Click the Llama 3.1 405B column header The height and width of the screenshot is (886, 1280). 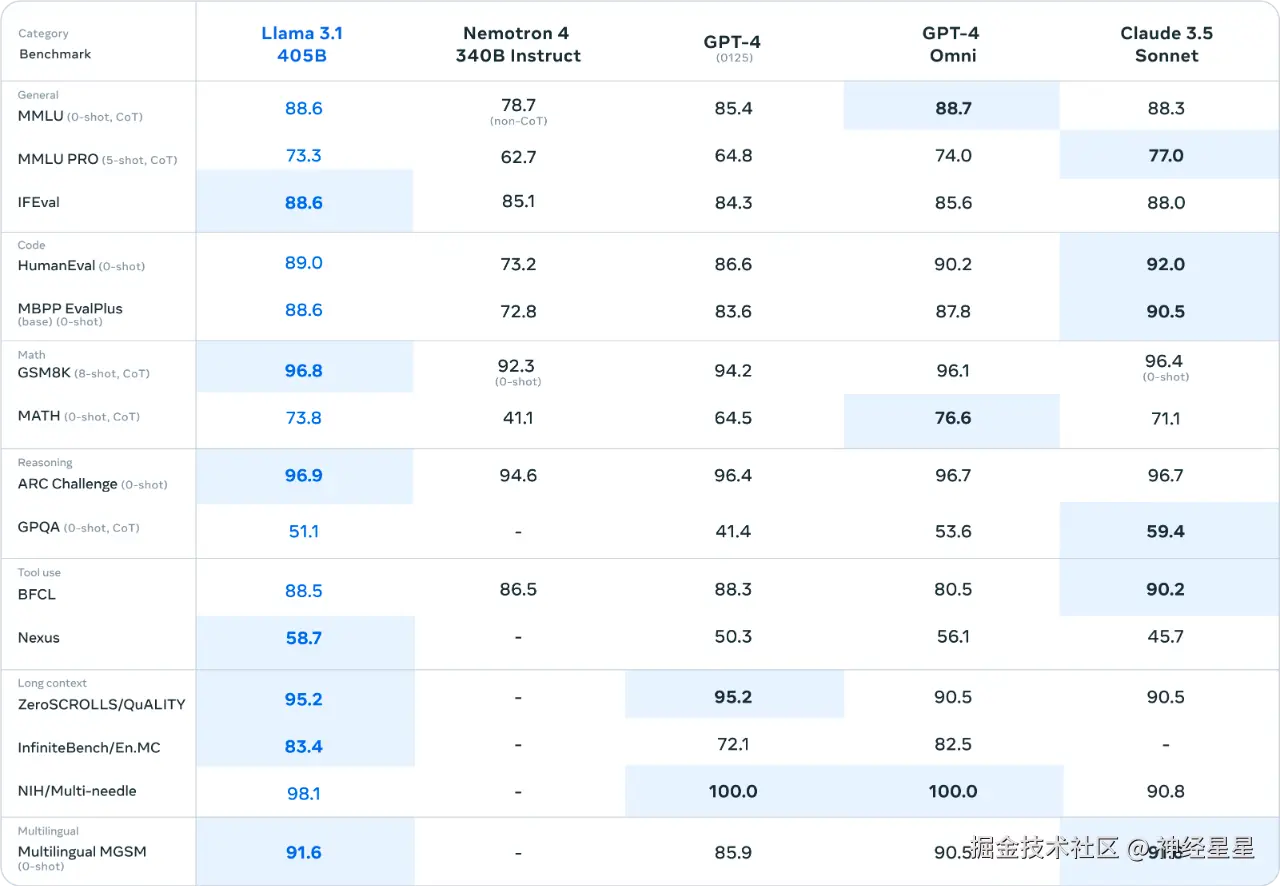click(302, 44)
